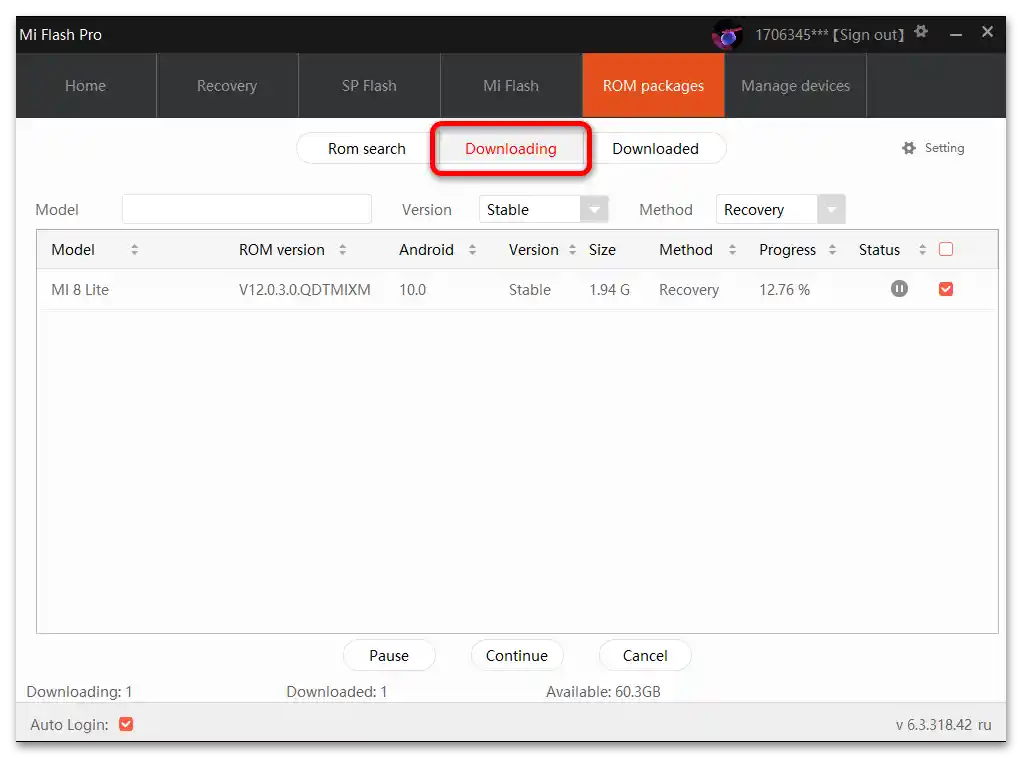Click the user avatar picture

(727, 35)
